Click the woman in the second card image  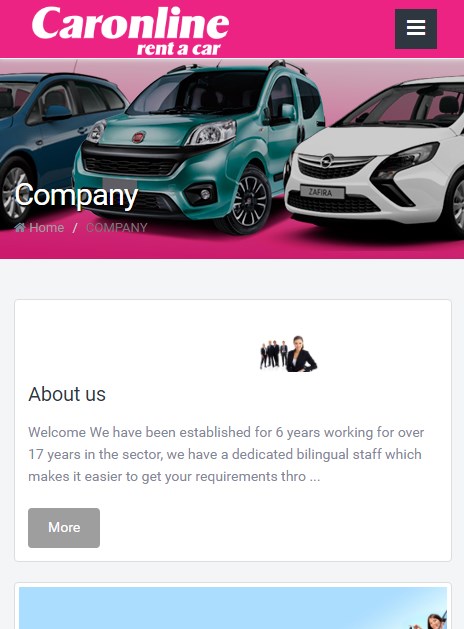tap(433, 620)
